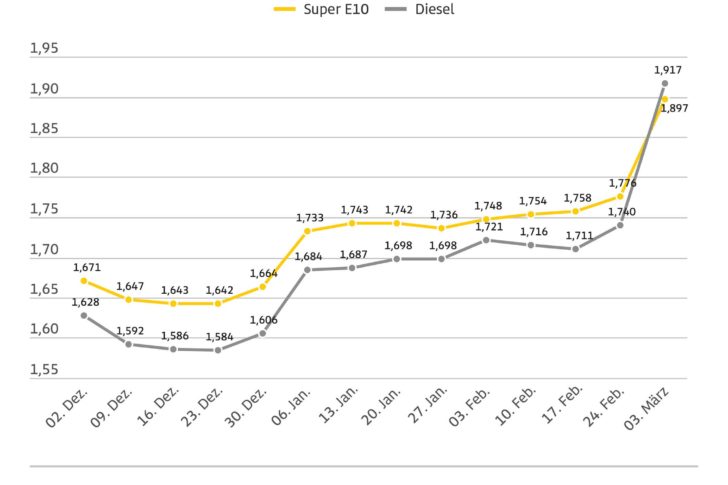Click the Diesel point valued 1,684
The image size is (728, 485).
[x=307, y=270]
